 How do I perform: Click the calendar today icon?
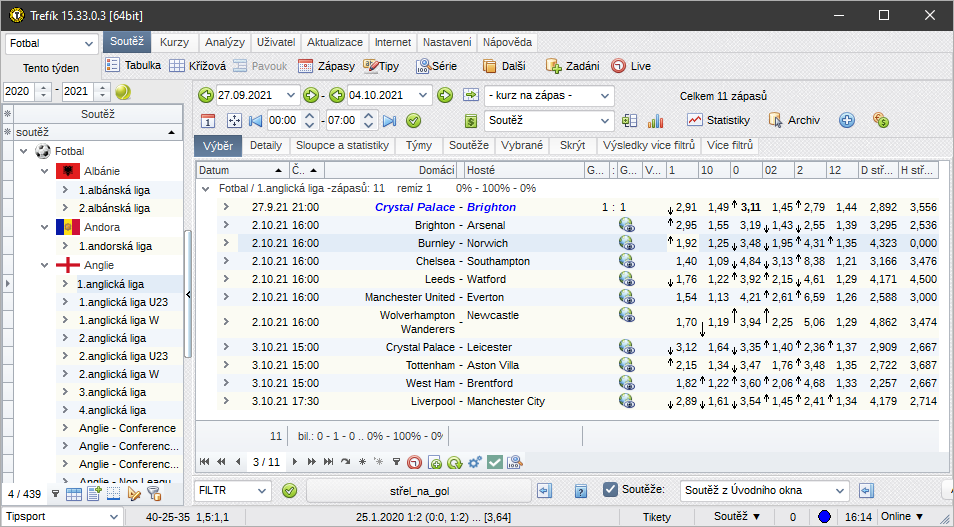tap(208, 120)
